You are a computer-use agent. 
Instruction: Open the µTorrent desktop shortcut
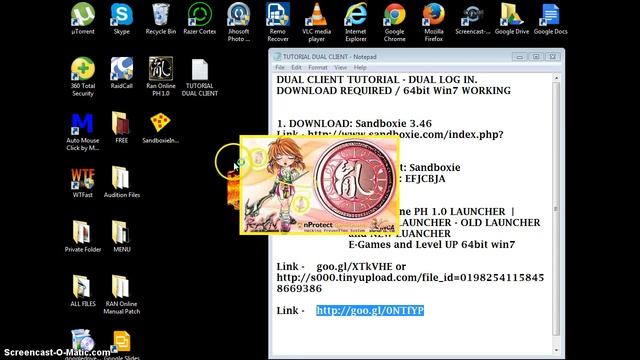click(83, 19)
